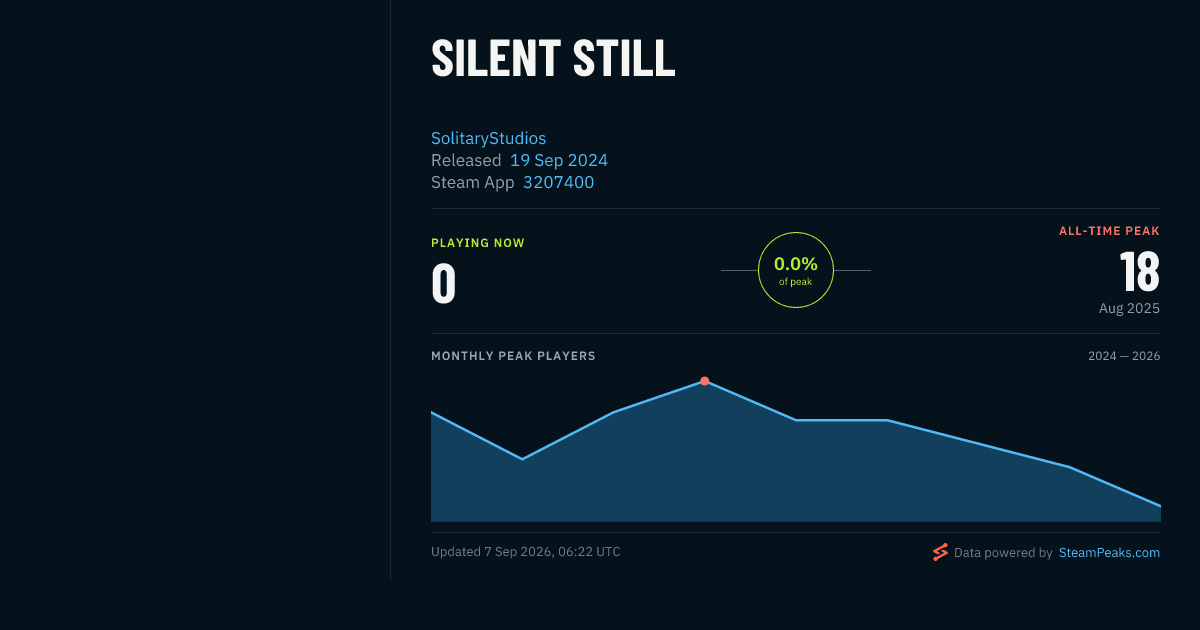Open Steam App ID 3207400 link
This screenshot has width=1200, height=630.
558,182
